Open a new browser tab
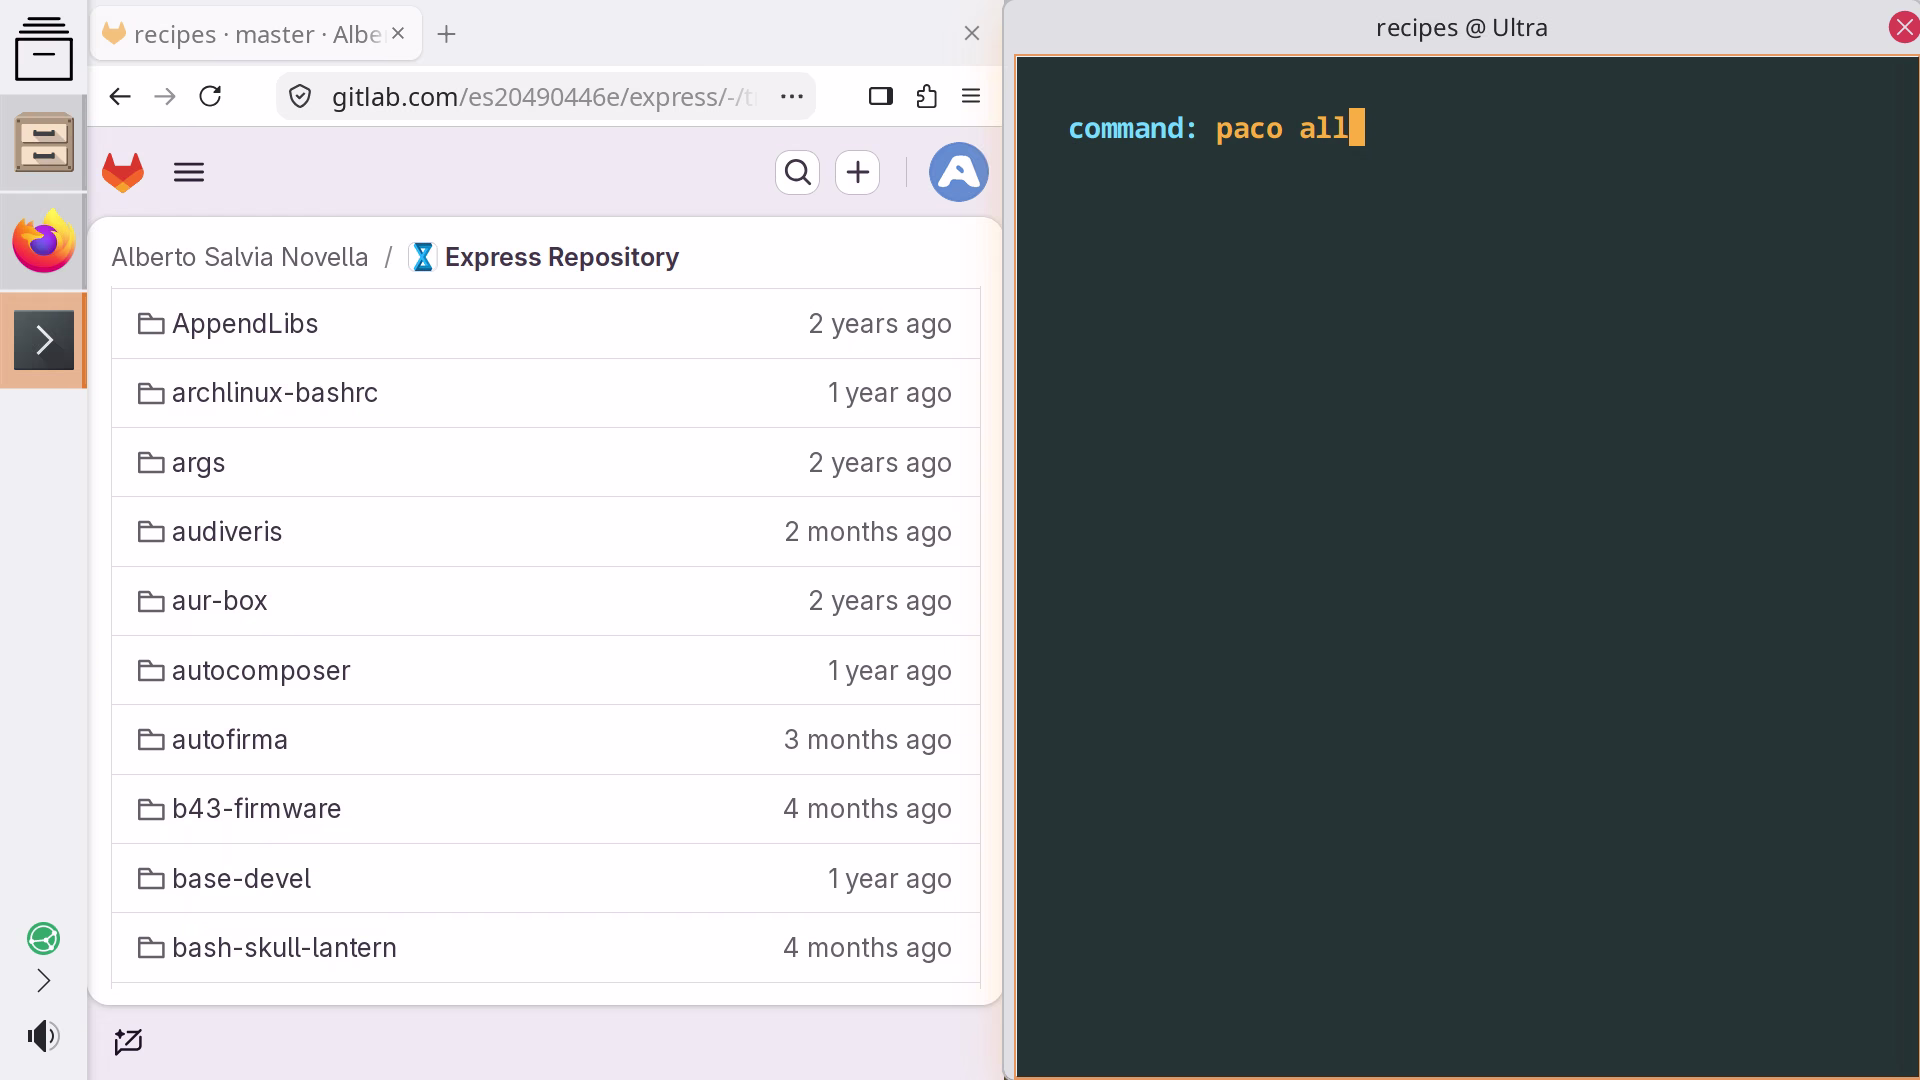 (x=447, y=34)
